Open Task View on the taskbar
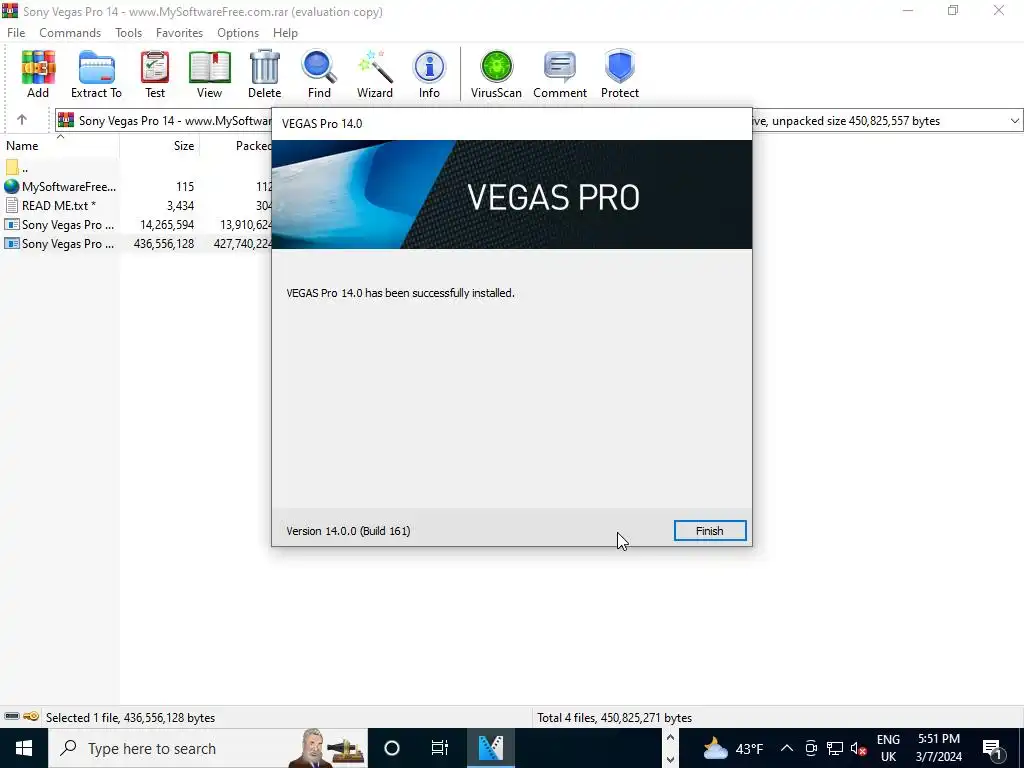The height and width of the screenshot is (768, 1024). [440, 748]
